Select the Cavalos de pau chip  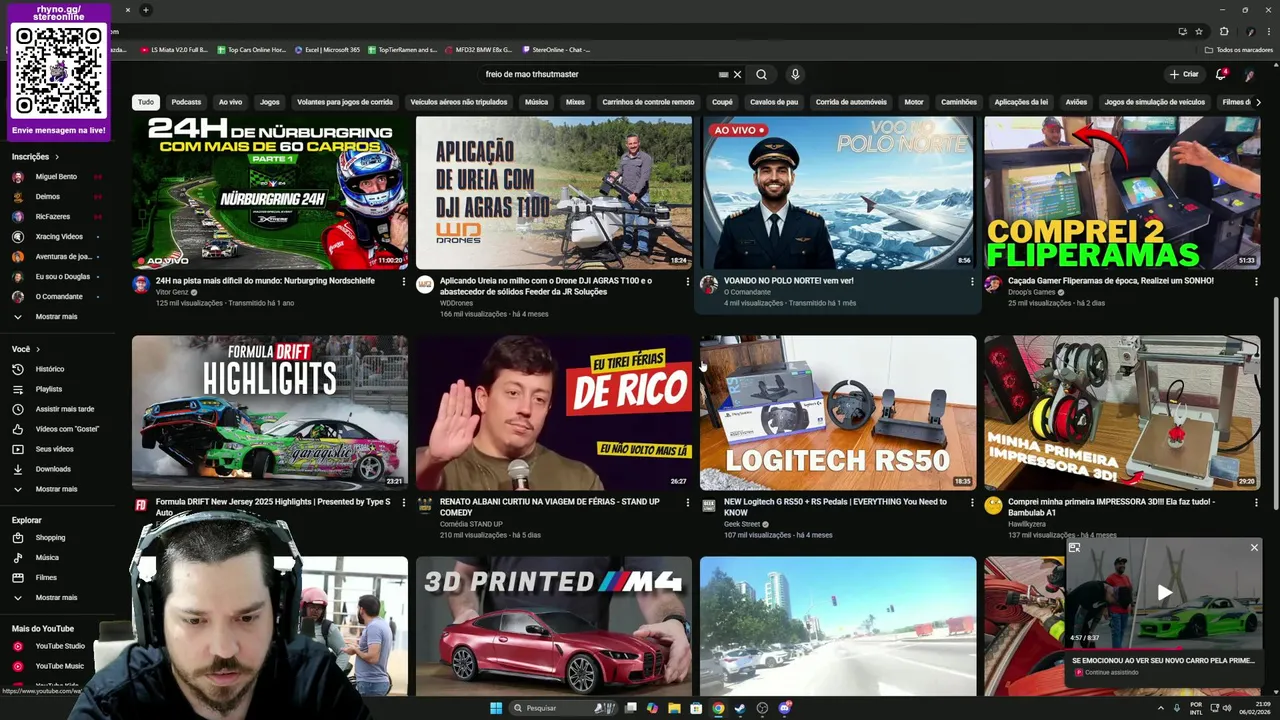click(x=774, y=102)
